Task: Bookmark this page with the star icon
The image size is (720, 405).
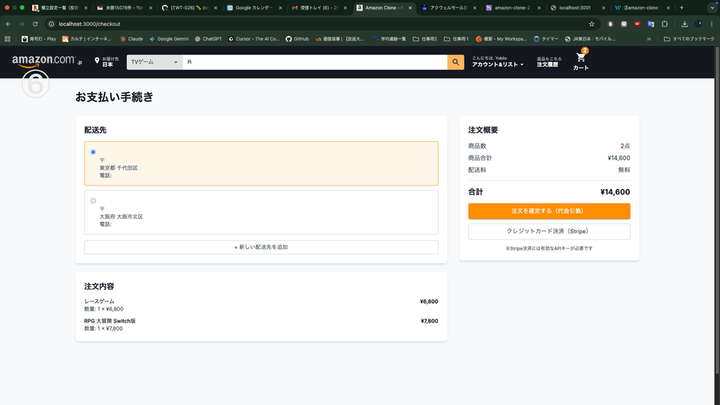Action: [591, 24]
